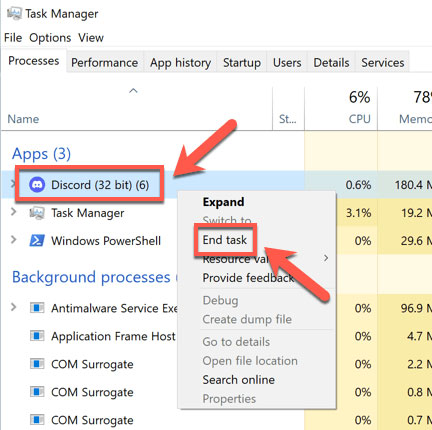The image size is (432, 430).
Task: Toggle the Name column sort arrow
Action: point(133,91)
